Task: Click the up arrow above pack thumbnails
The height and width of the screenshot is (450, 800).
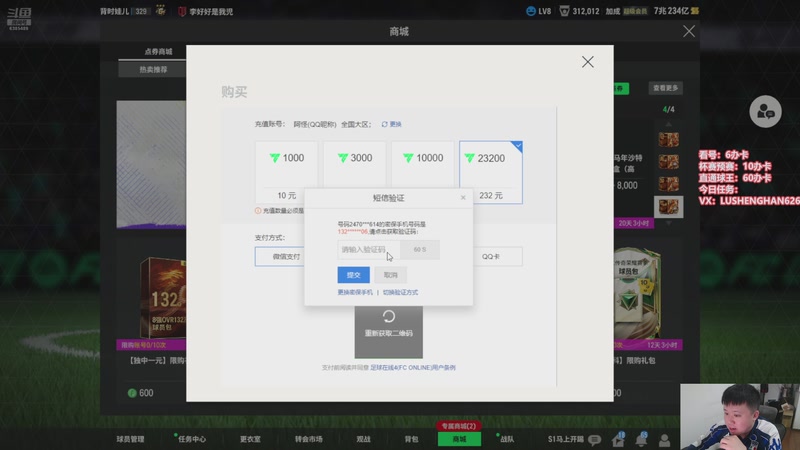Action: pyautogui.click(x=668, y=124)
